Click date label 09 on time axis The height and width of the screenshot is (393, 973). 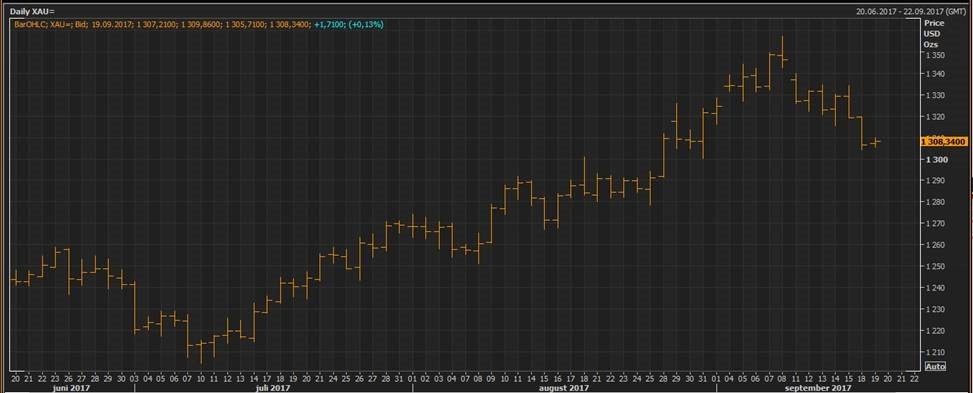[491, 379]
